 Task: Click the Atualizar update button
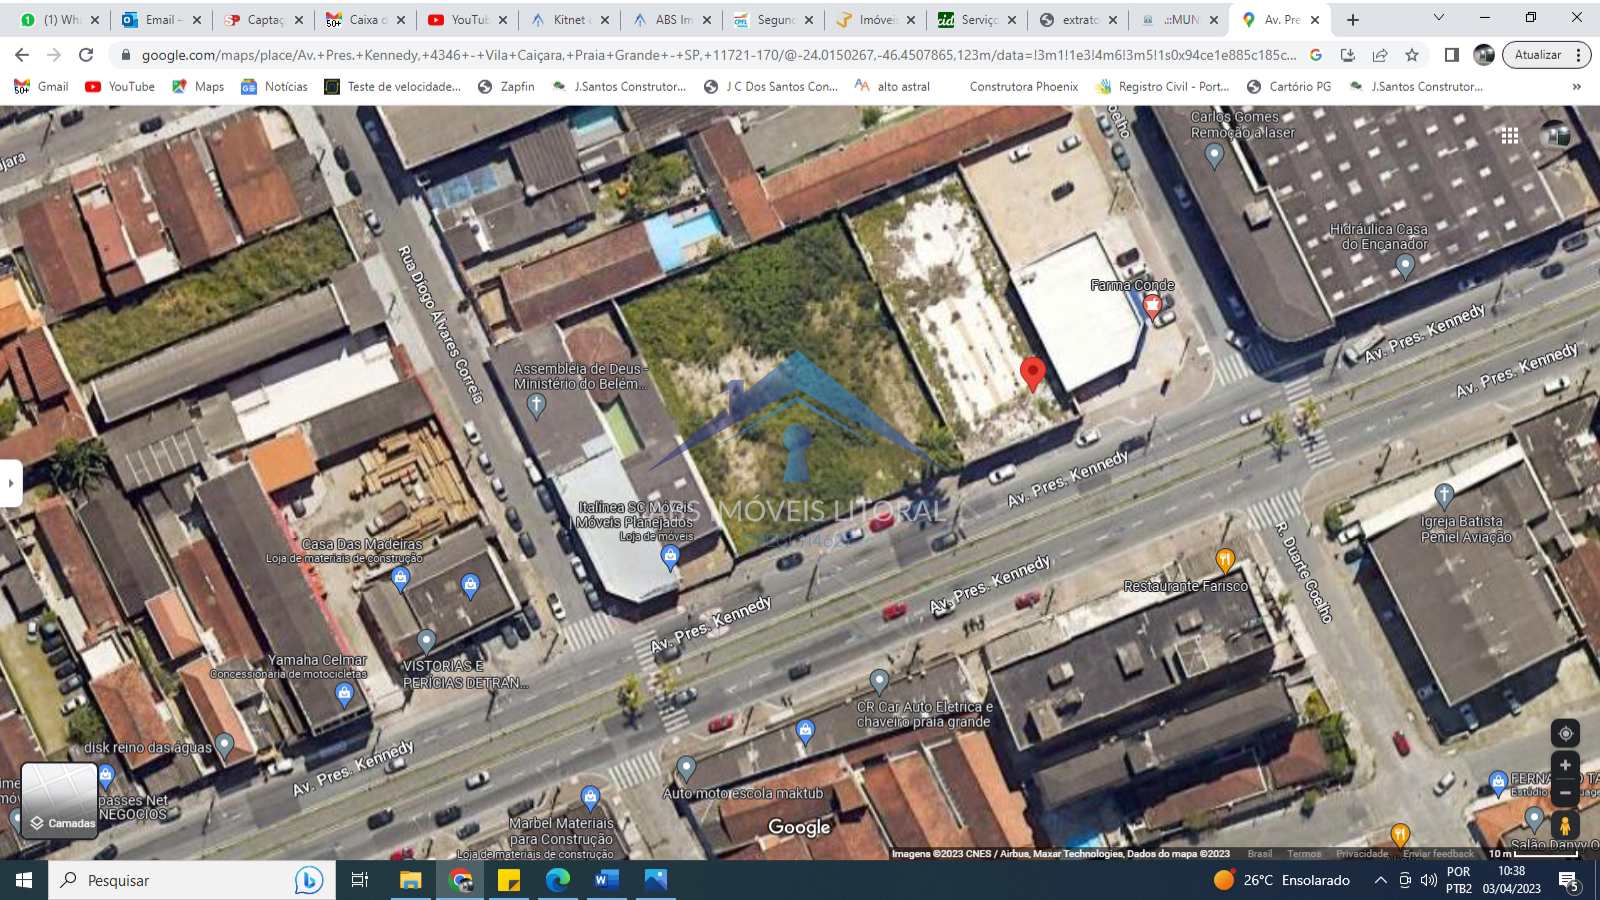[x=1538, y=55]
